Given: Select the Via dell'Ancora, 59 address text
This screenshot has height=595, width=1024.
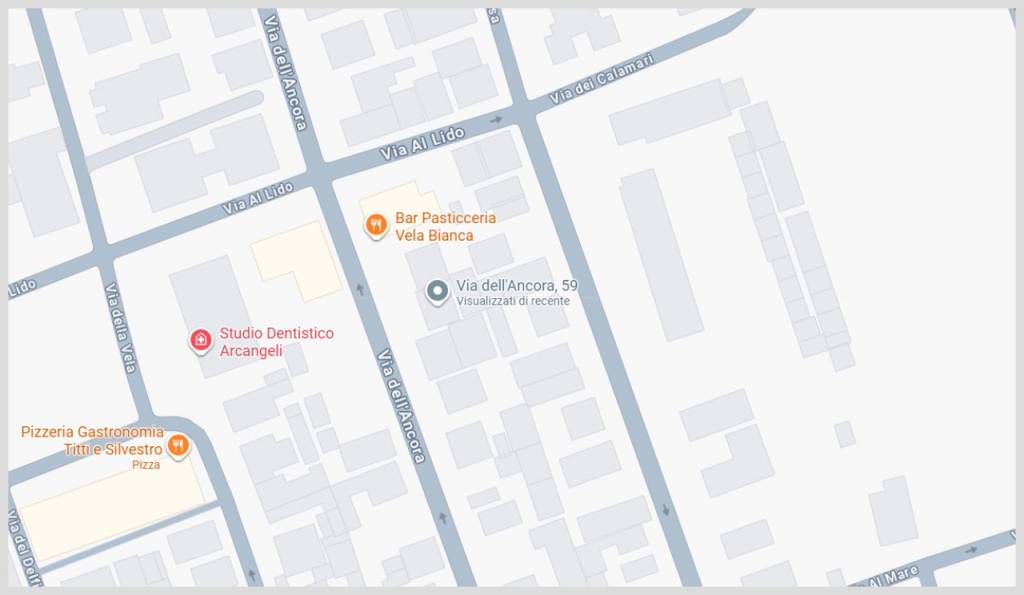Looking at the screenshot, I should tap(517, 285).
